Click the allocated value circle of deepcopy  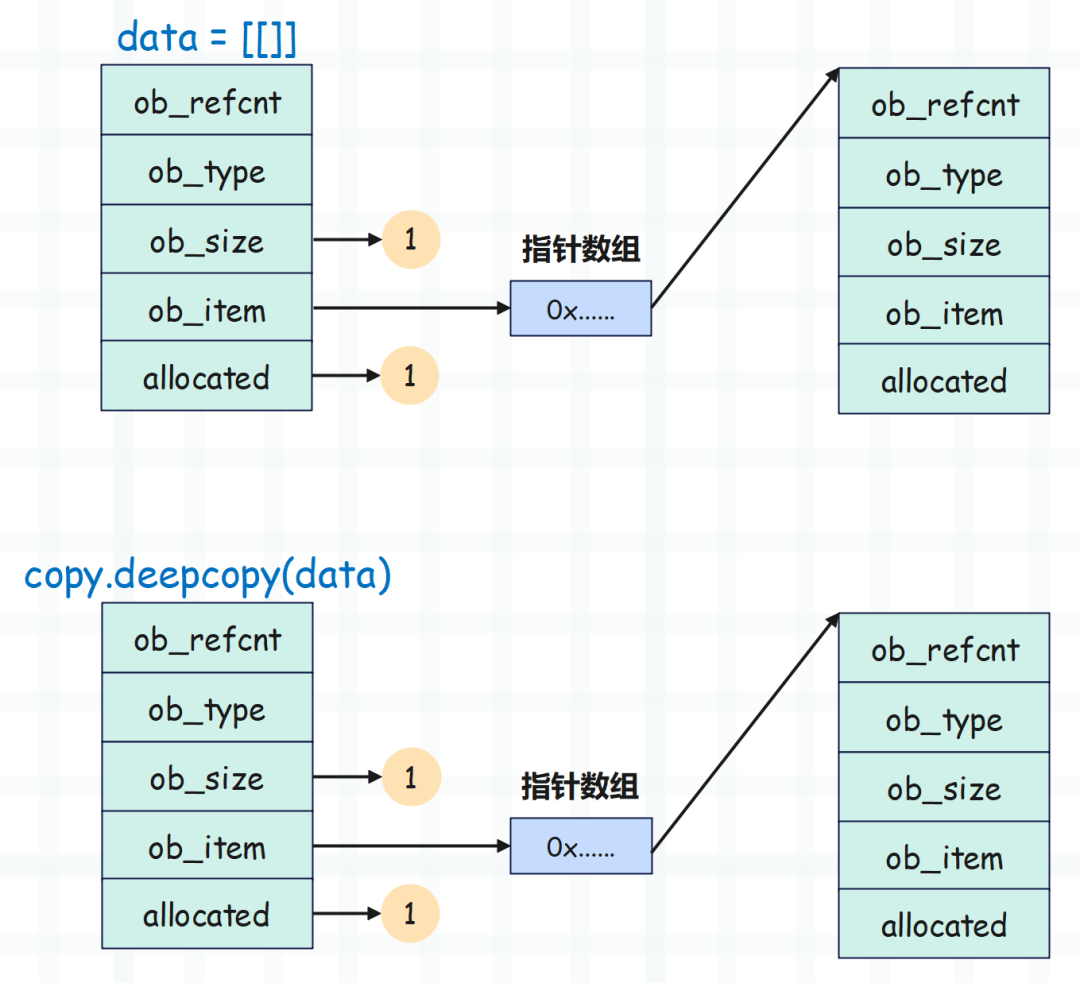tap(411, 913)
